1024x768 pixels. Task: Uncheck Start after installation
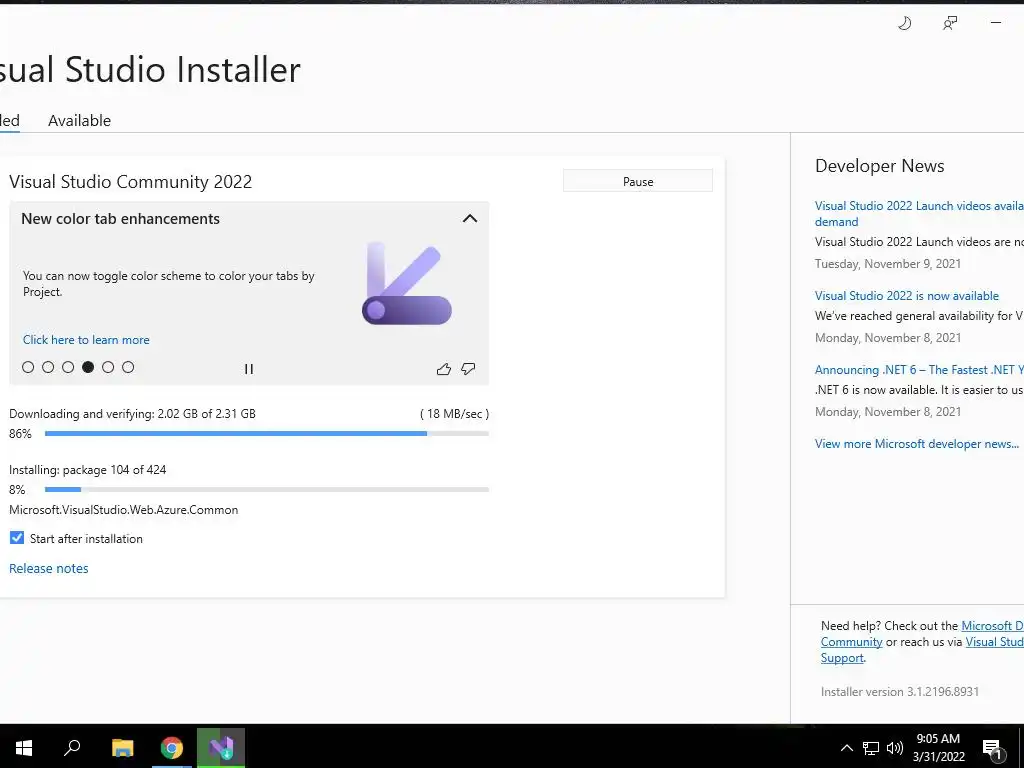(x=17, y=538)
